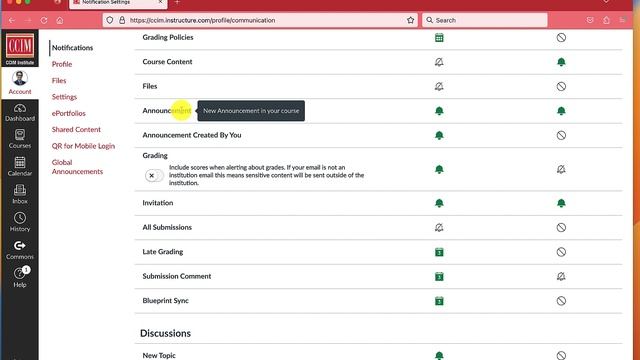Click Grading green bell in first column

(439, 169)
